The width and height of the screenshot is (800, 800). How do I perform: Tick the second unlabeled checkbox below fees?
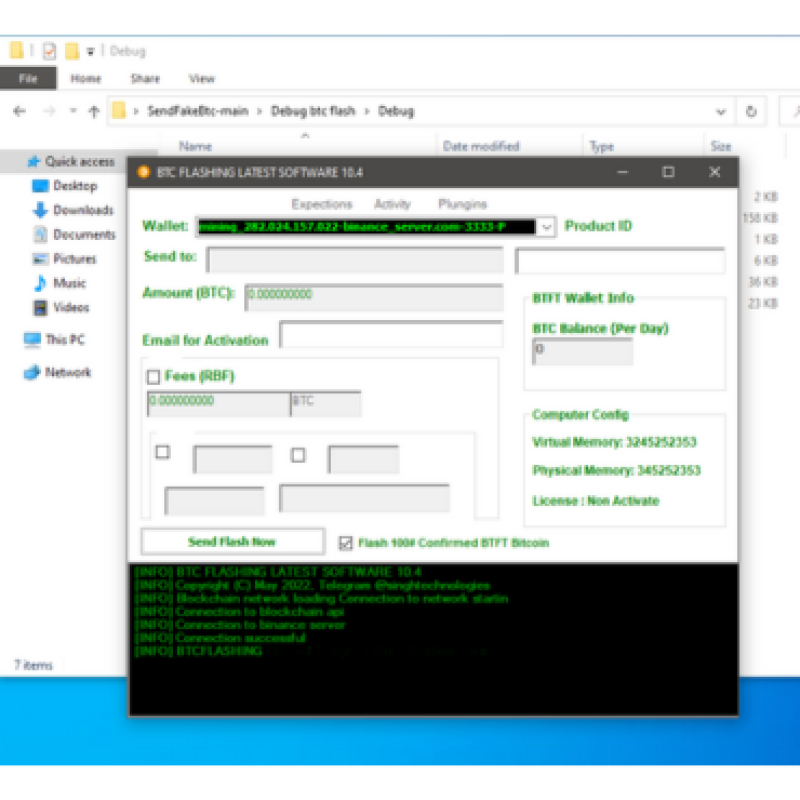(298, 455)
